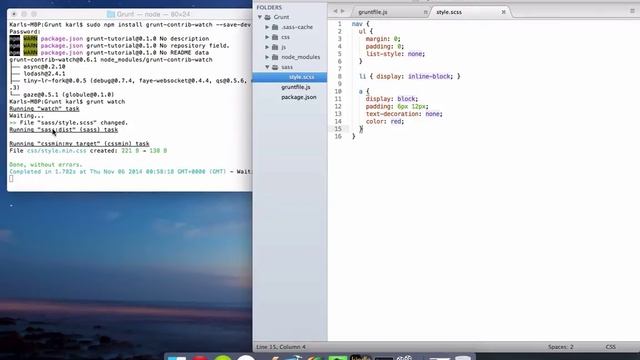Click the 'grunt watch' command line in Terminal
This screenshot has height=360, width=640.
(67, 102)
